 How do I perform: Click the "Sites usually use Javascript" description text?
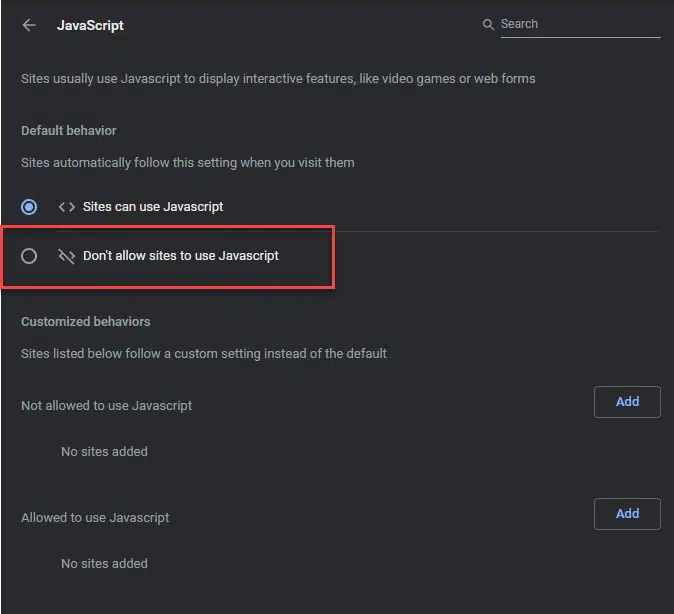coord(278,79)
